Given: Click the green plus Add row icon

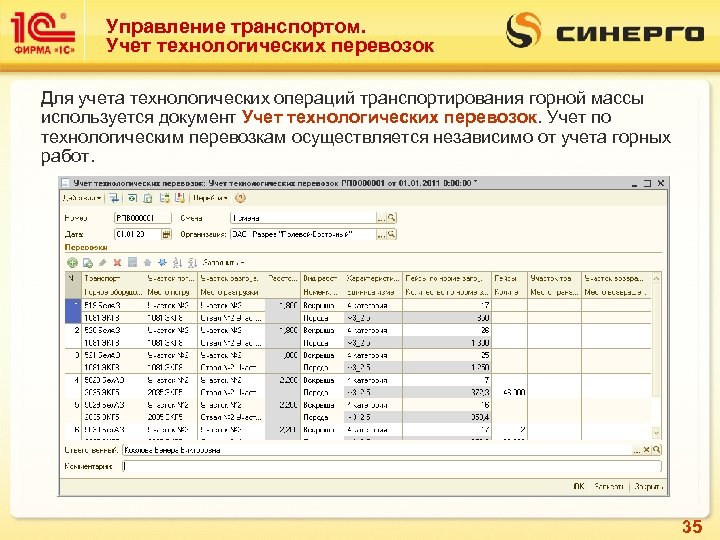Looking at the screenshot, I should [x=72, y=263].
